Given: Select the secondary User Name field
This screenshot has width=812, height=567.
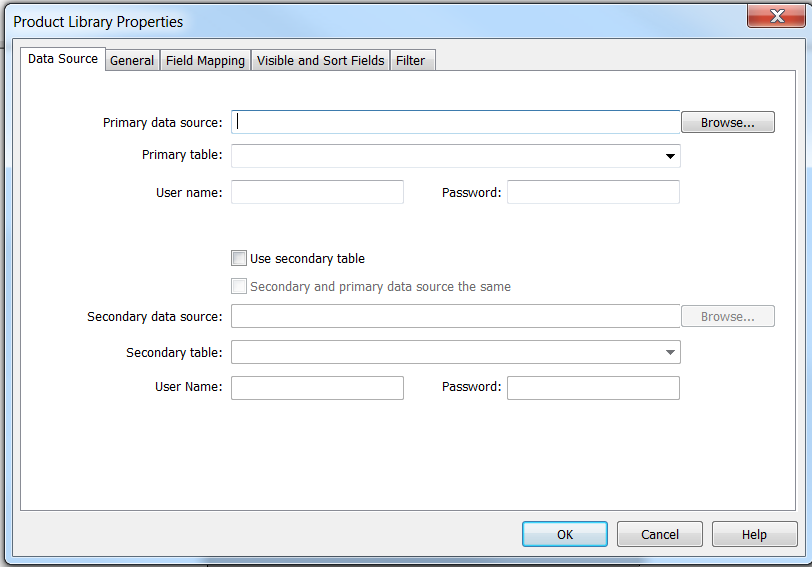Looking at the screenshot, I should pyautogui.click(x=317, y=387).
